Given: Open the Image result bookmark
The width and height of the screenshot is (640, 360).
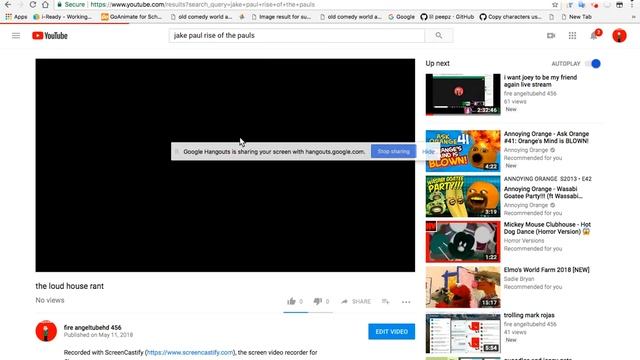Looking at the screenshot, I should tap(281, 17).
